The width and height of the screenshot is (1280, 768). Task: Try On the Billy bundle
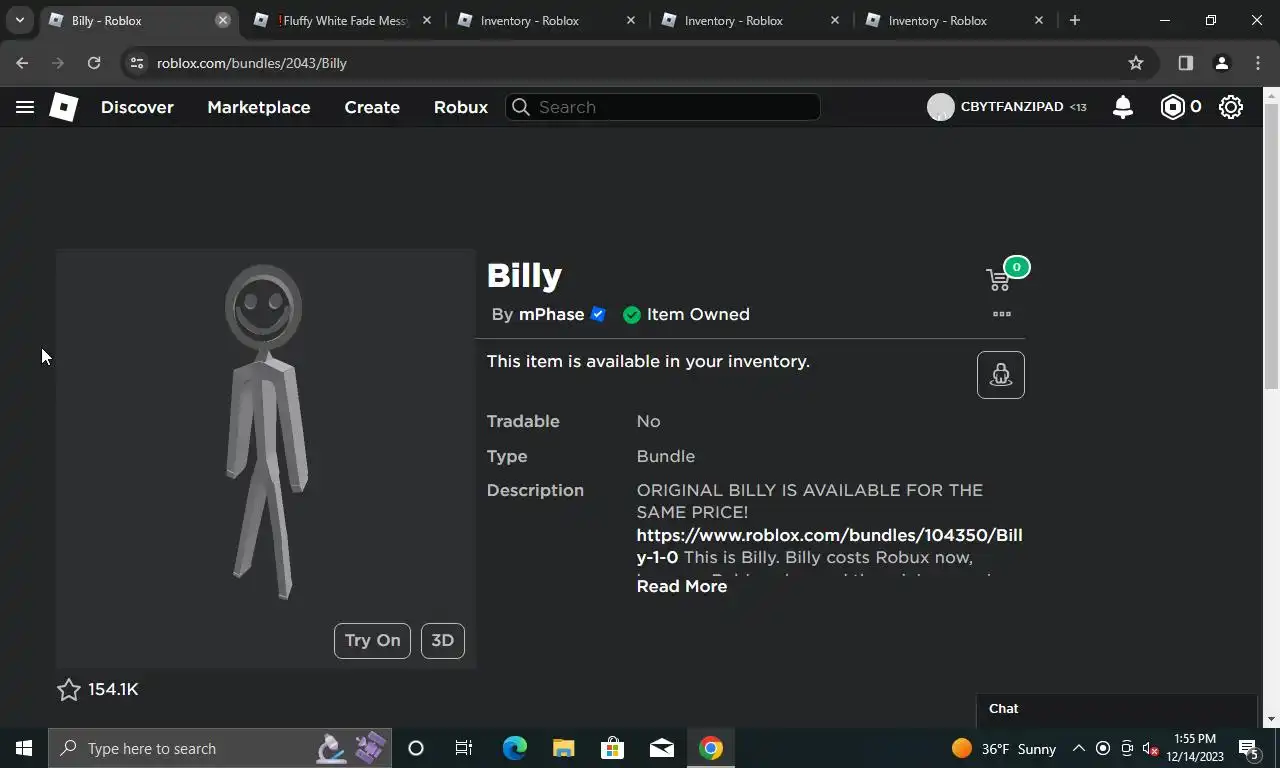coord(372,641)
